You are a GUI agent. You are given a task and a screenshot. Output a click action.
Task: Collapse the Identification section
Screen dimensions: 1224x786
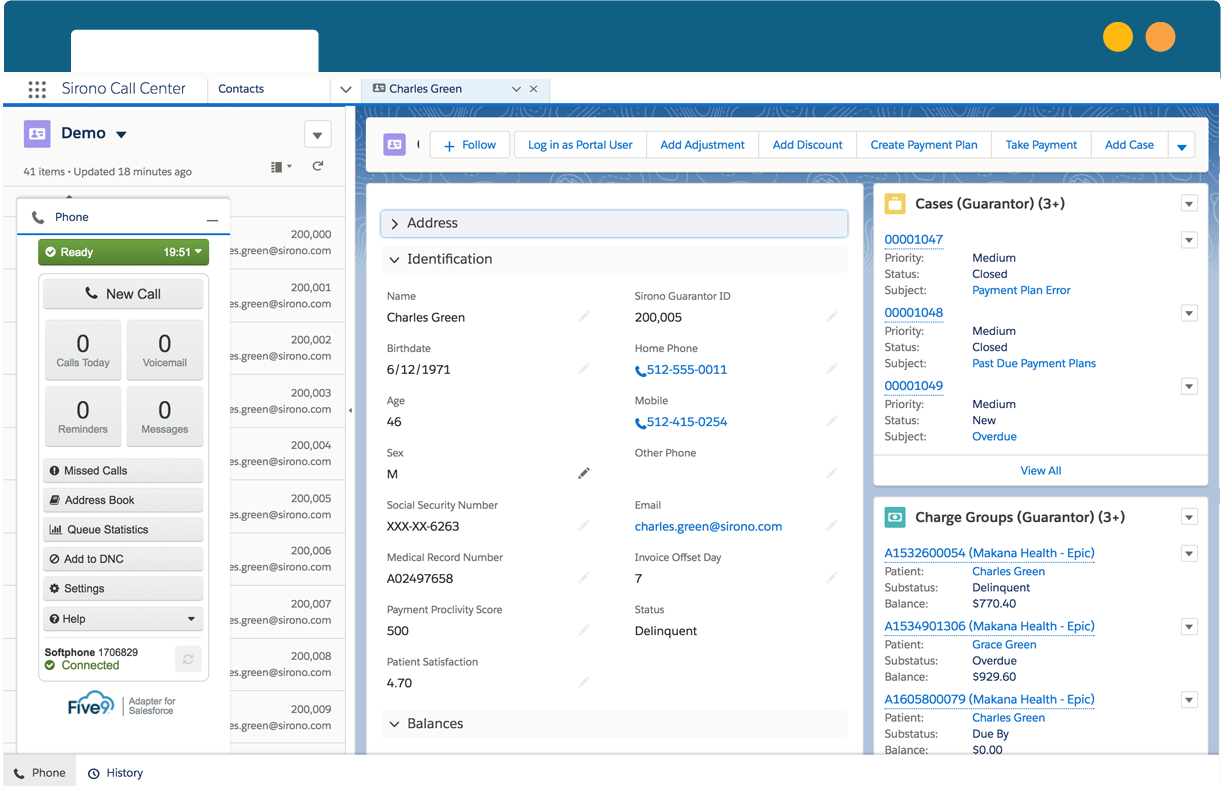tap(614, 259)
